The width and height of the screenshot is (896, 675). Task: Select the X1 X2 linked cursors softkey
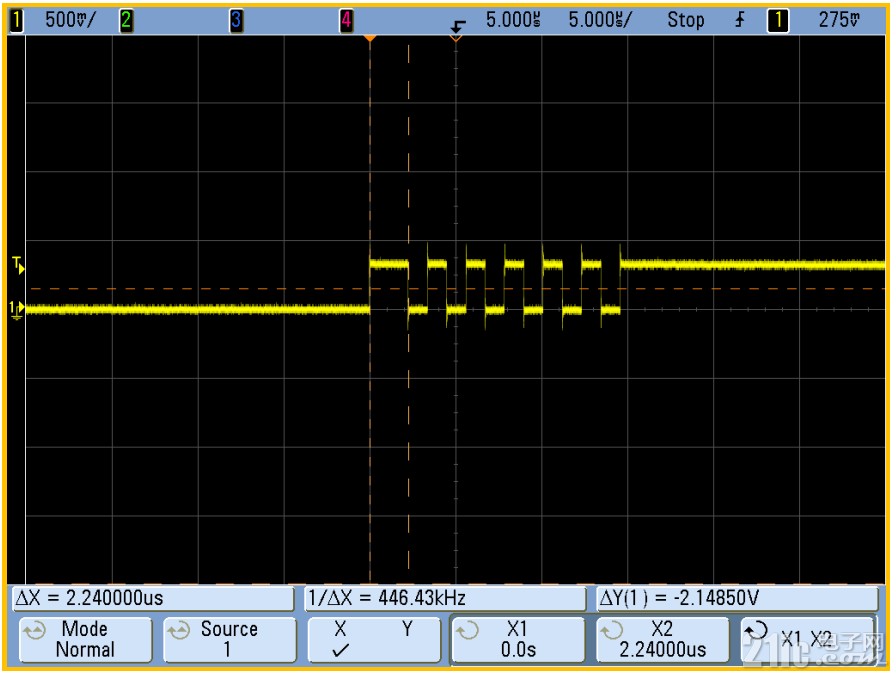coord(807,639)
